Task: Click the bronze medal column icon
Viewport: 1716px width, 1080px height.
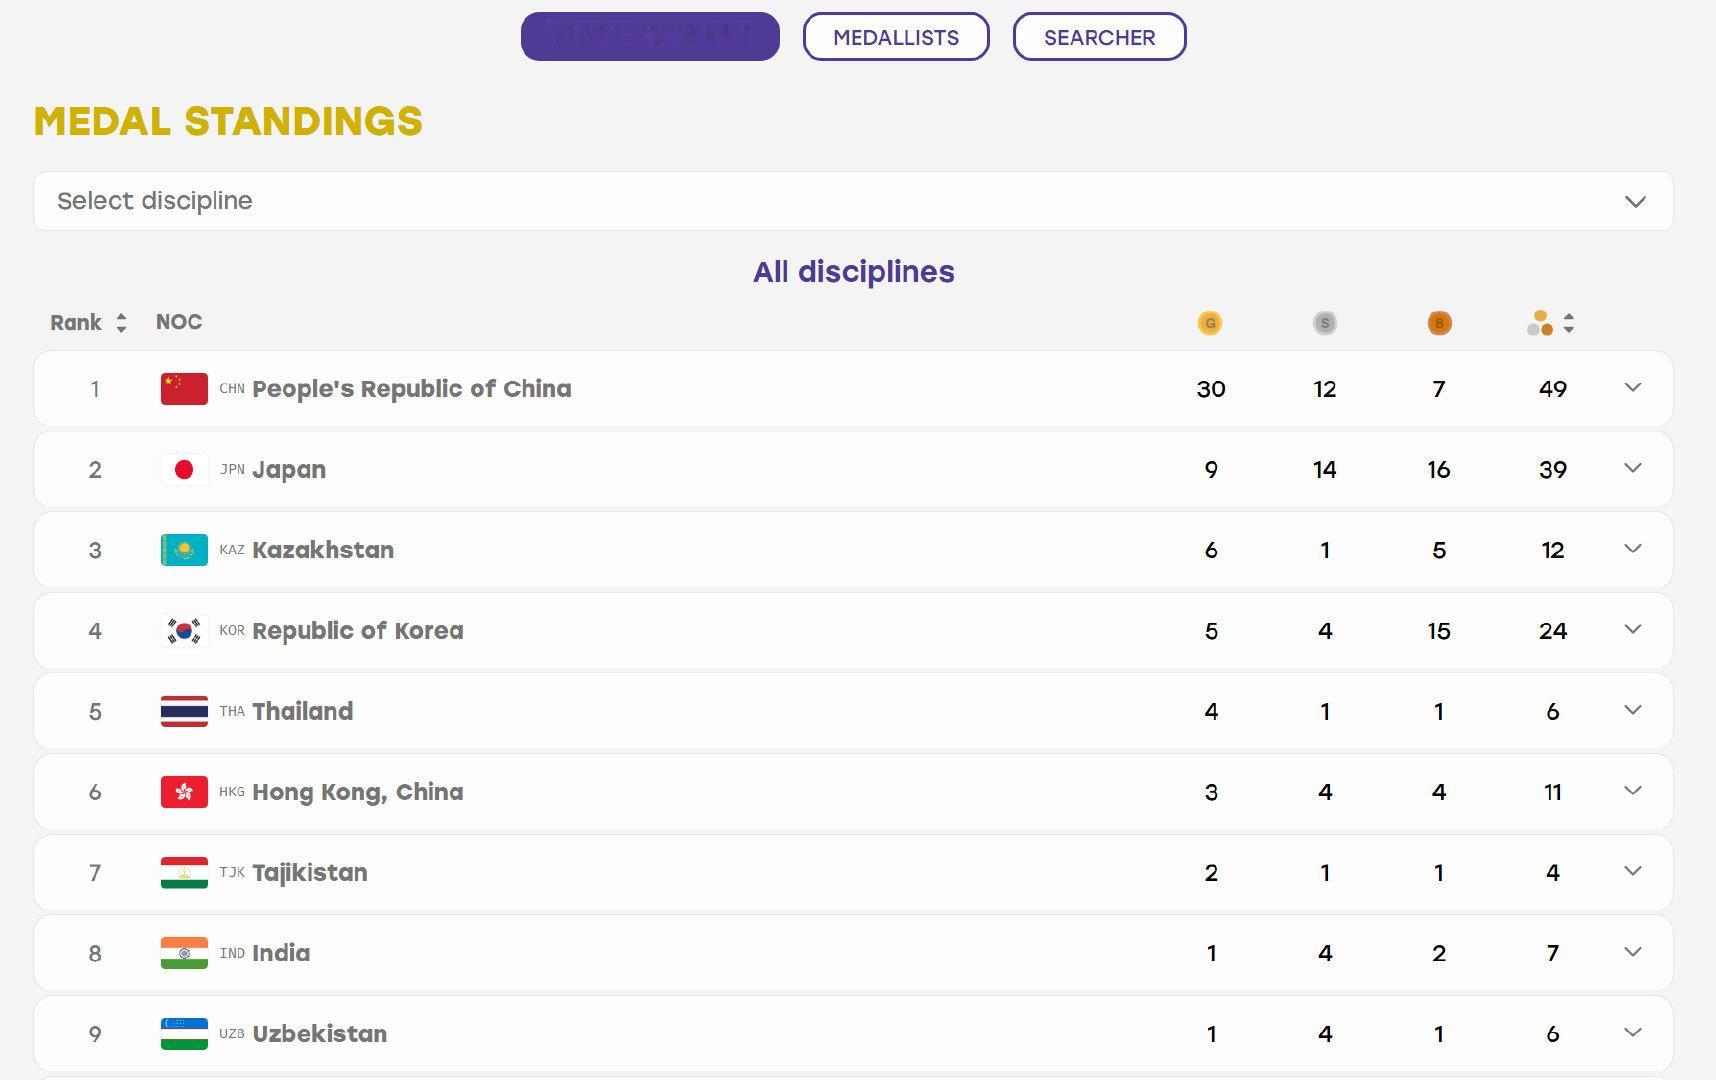Action: click(x=1439, y=323)
